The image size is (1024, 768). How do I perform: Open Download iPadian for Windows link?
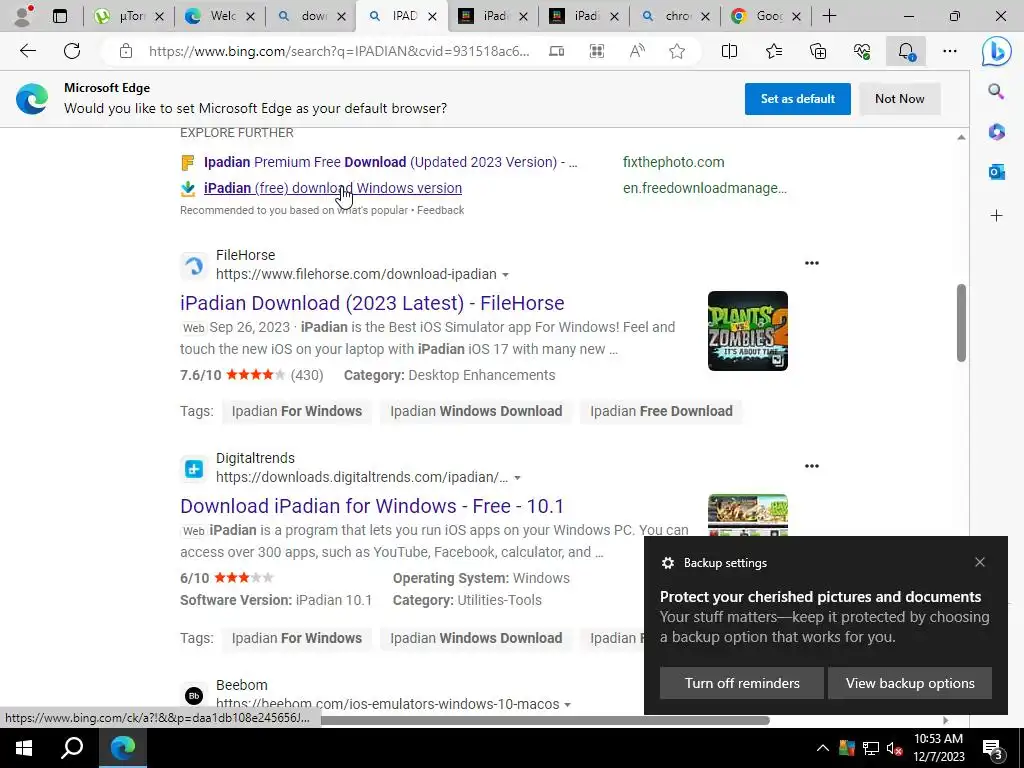coord(372,506)
